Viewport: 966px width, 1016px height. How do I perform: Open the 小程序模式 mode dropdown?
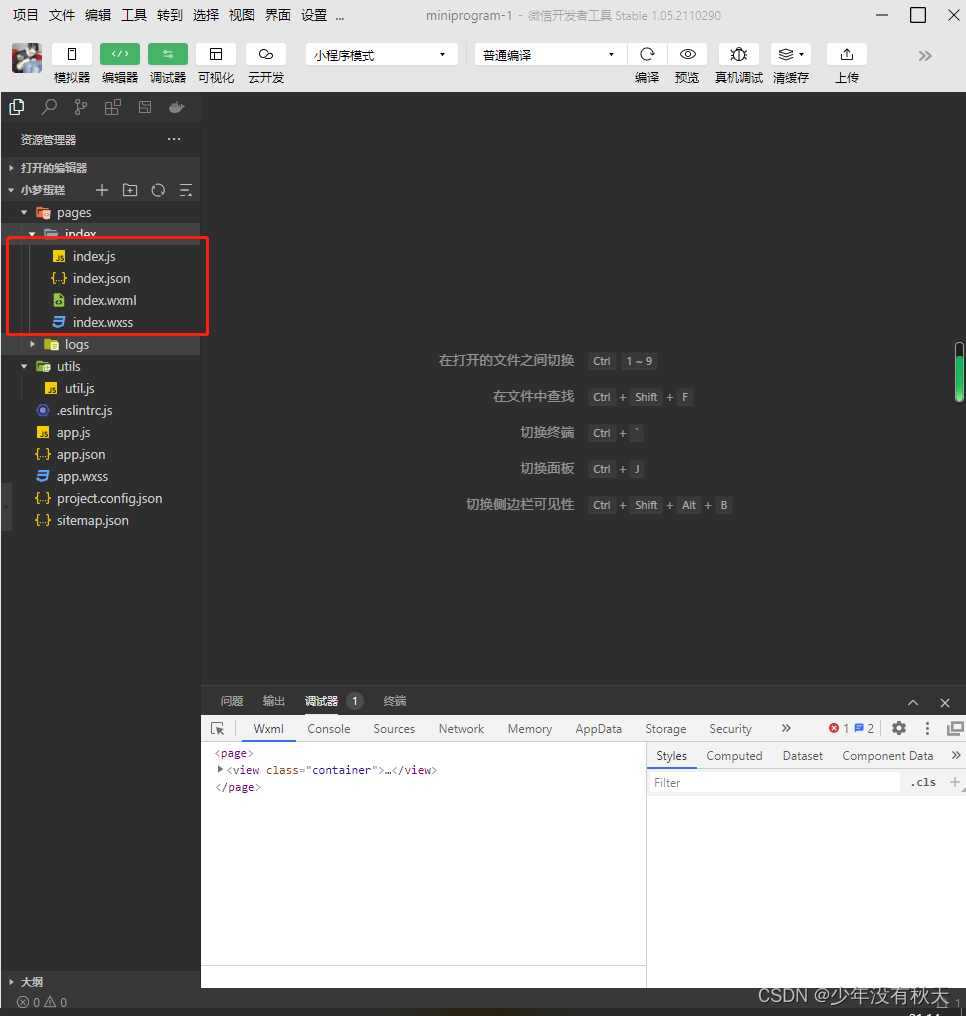point(382,55)
